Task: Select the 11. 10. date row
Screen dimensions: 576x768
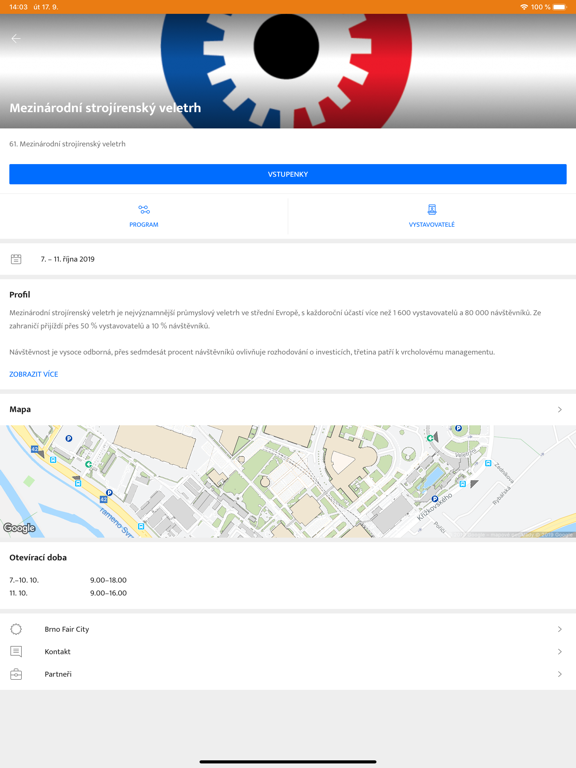Action: [19, 593]
